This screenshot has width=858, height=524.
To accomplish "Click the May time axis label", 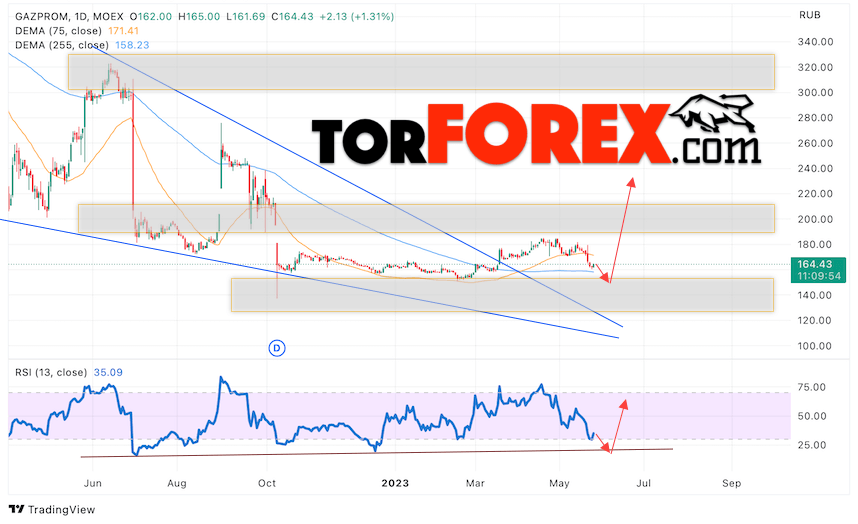I will pos(559,483).
